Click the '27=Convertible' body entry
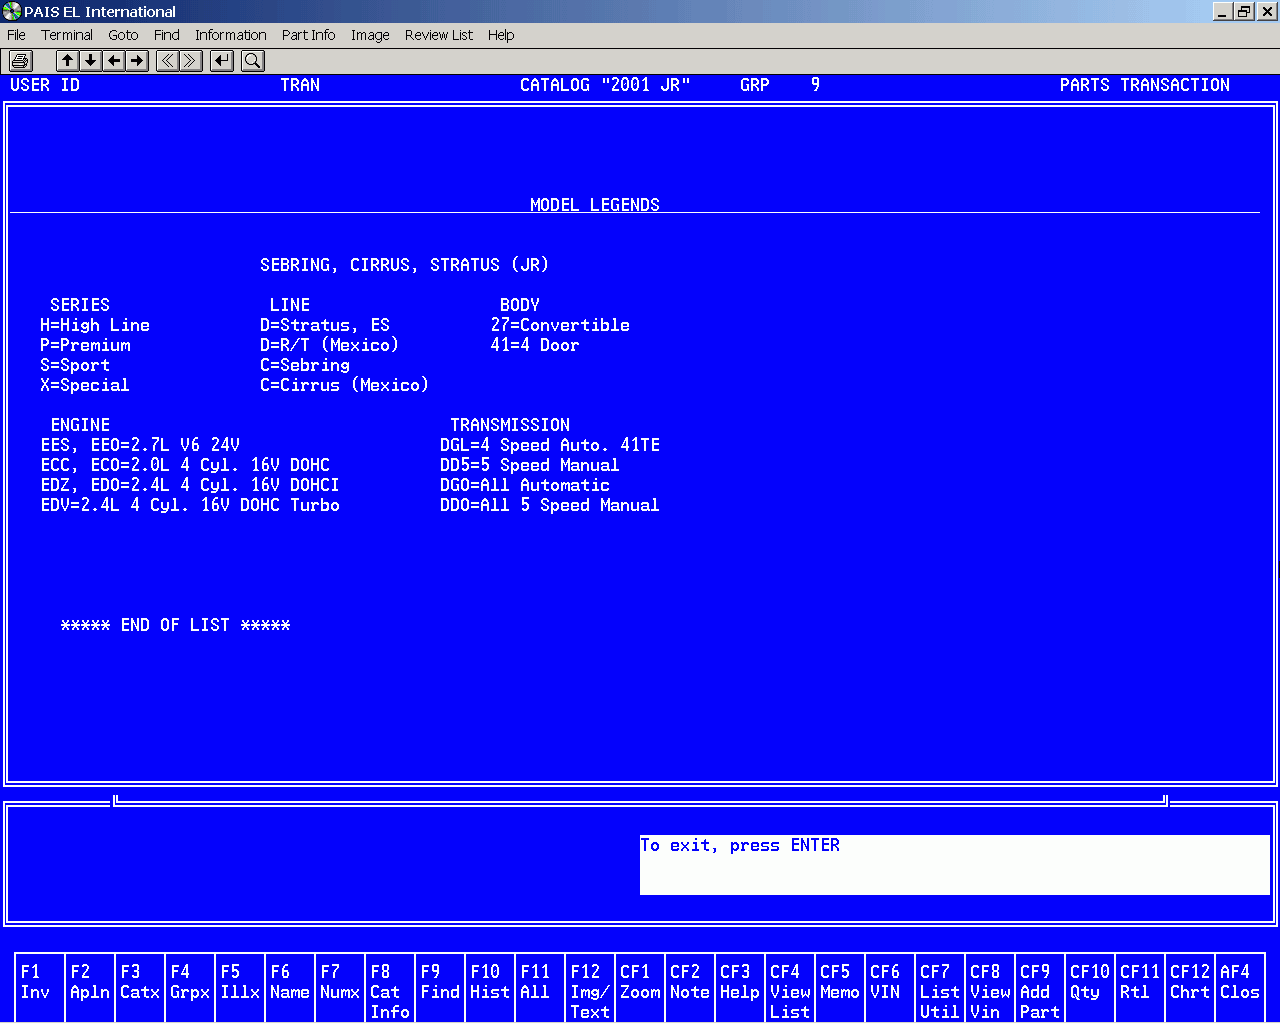The height and width of the screenshot is (1024, 1280). 560,325
